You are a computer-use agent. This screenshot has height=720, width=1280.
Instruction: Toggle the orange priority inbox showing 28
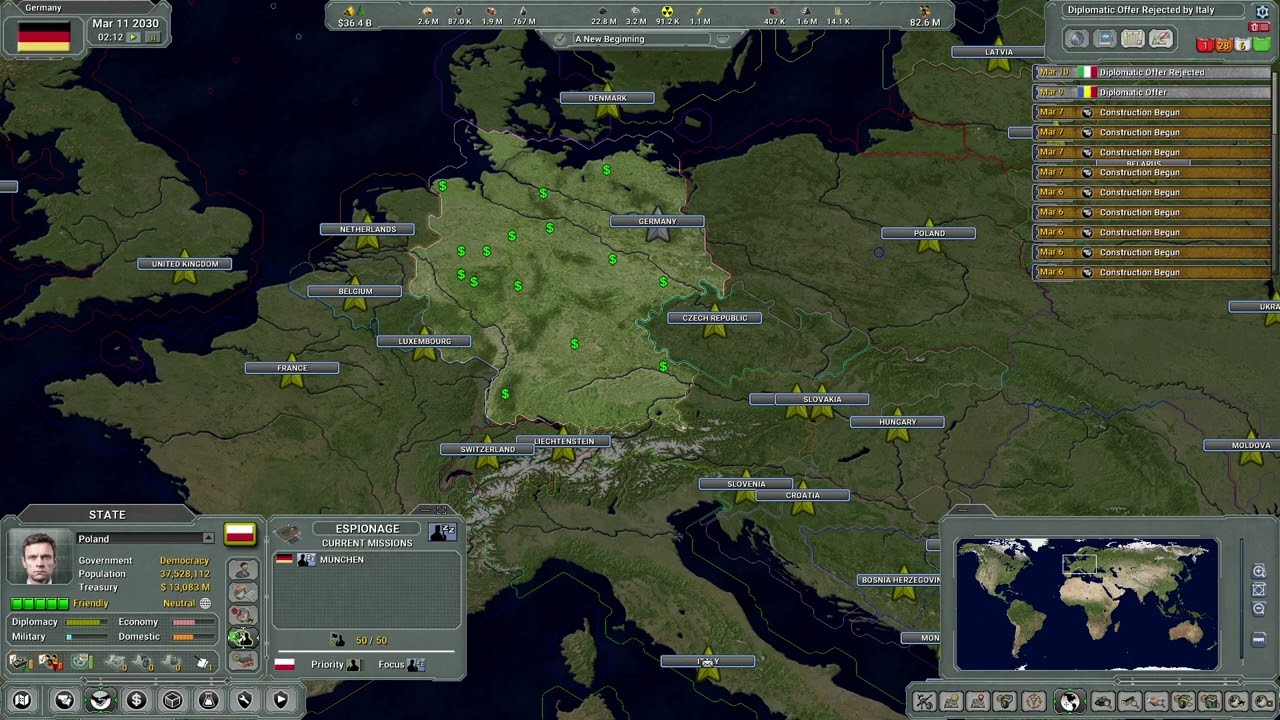point(1223,45)
